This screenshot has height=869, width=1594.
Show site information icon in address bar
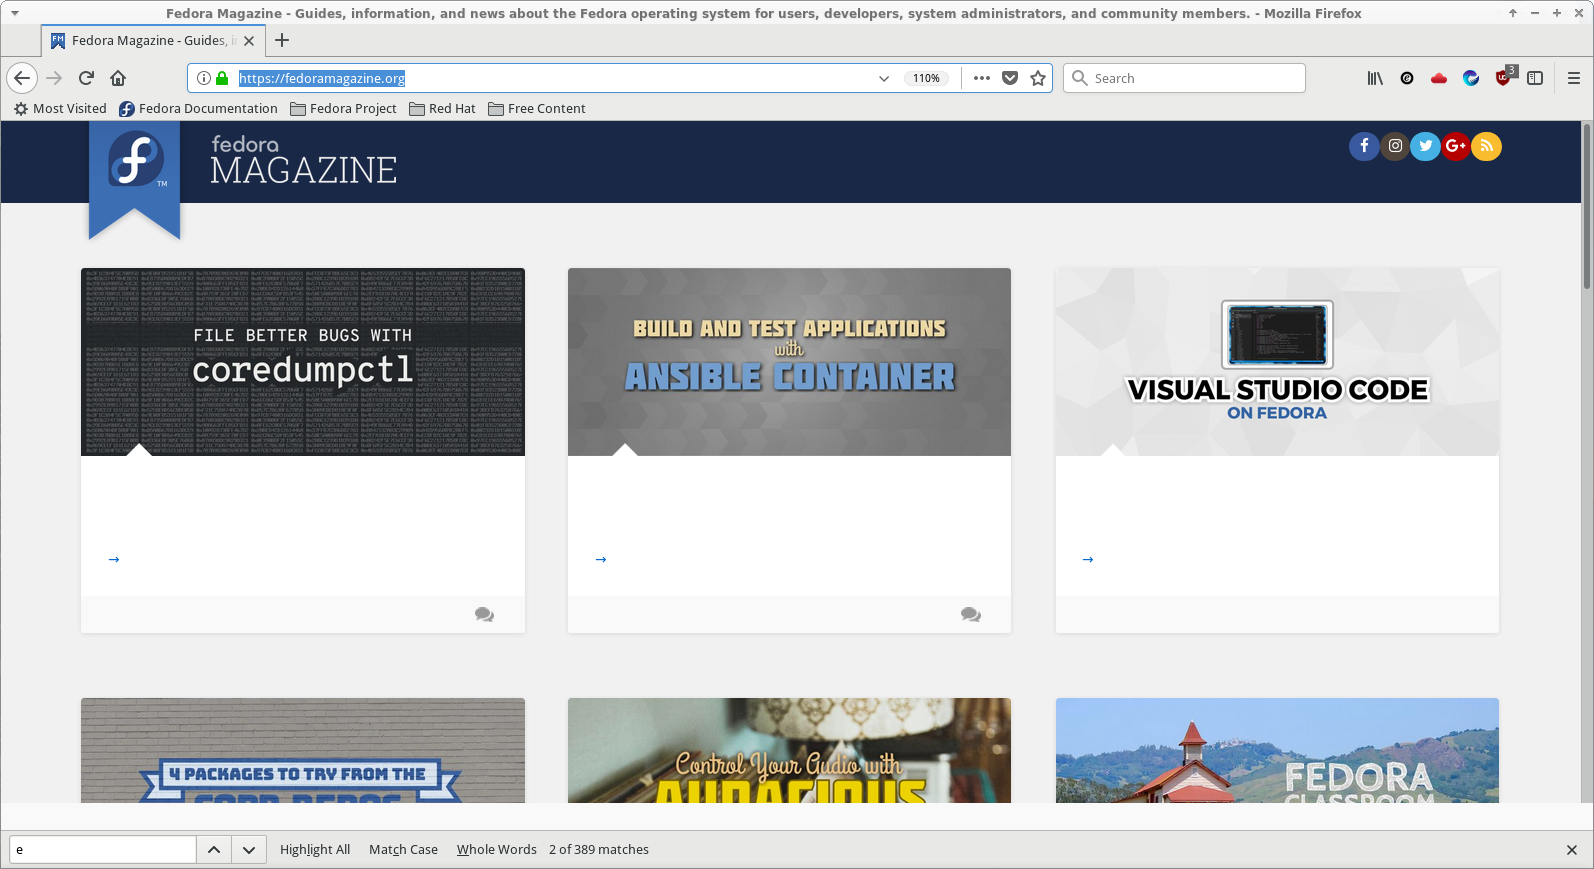pyautogui.click(x=203, y=78)
